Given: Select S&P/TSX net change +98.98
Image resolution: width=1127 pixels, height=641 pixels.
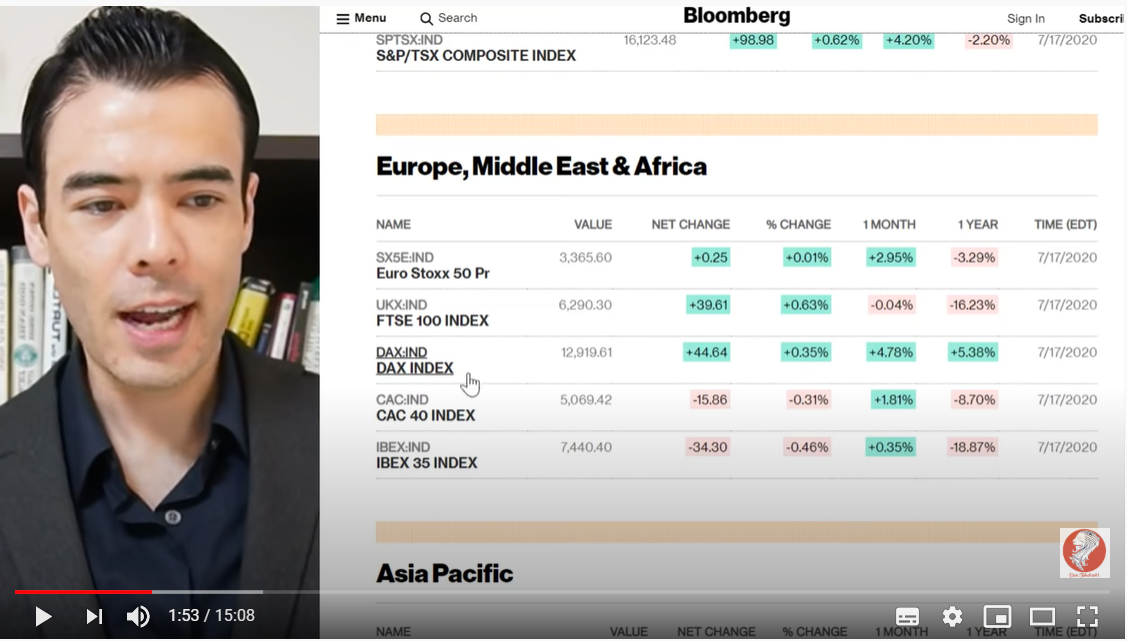Looking at the screenshot, I should (753, 40).
